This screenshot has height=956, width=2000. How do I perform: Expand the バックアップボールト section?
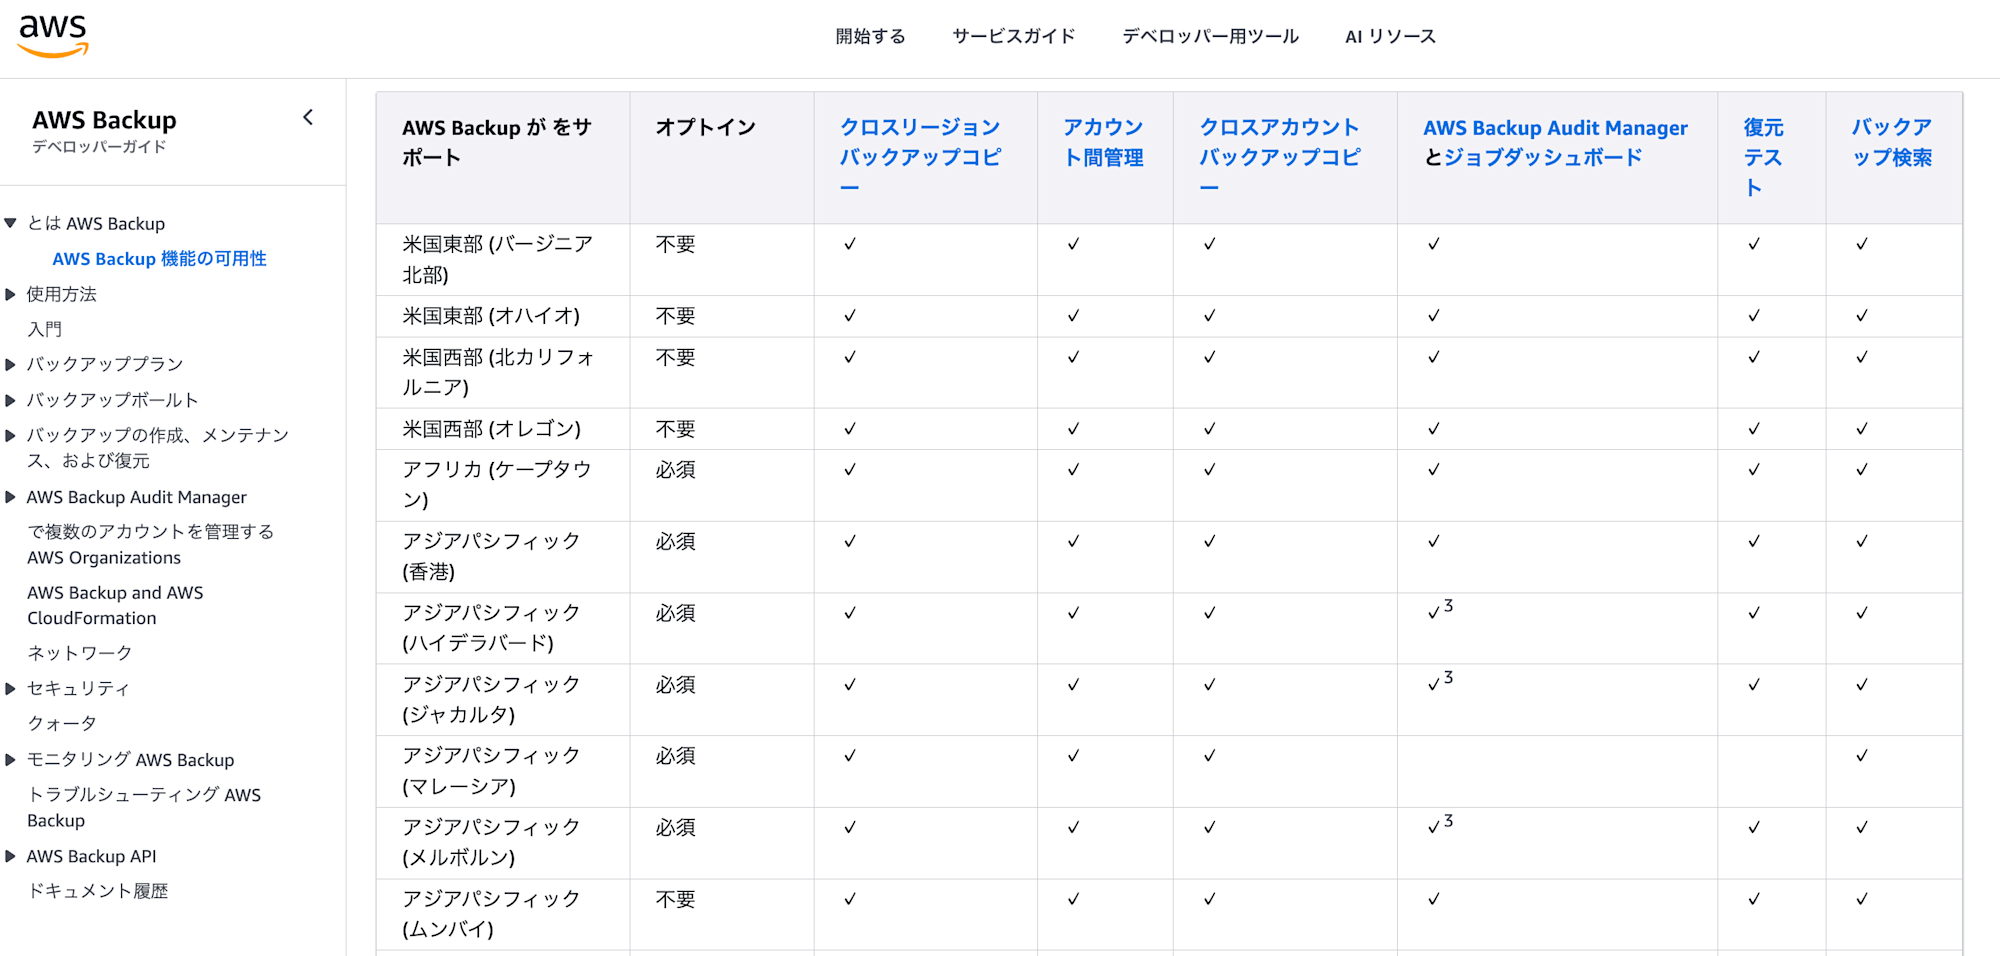(10, 400)
